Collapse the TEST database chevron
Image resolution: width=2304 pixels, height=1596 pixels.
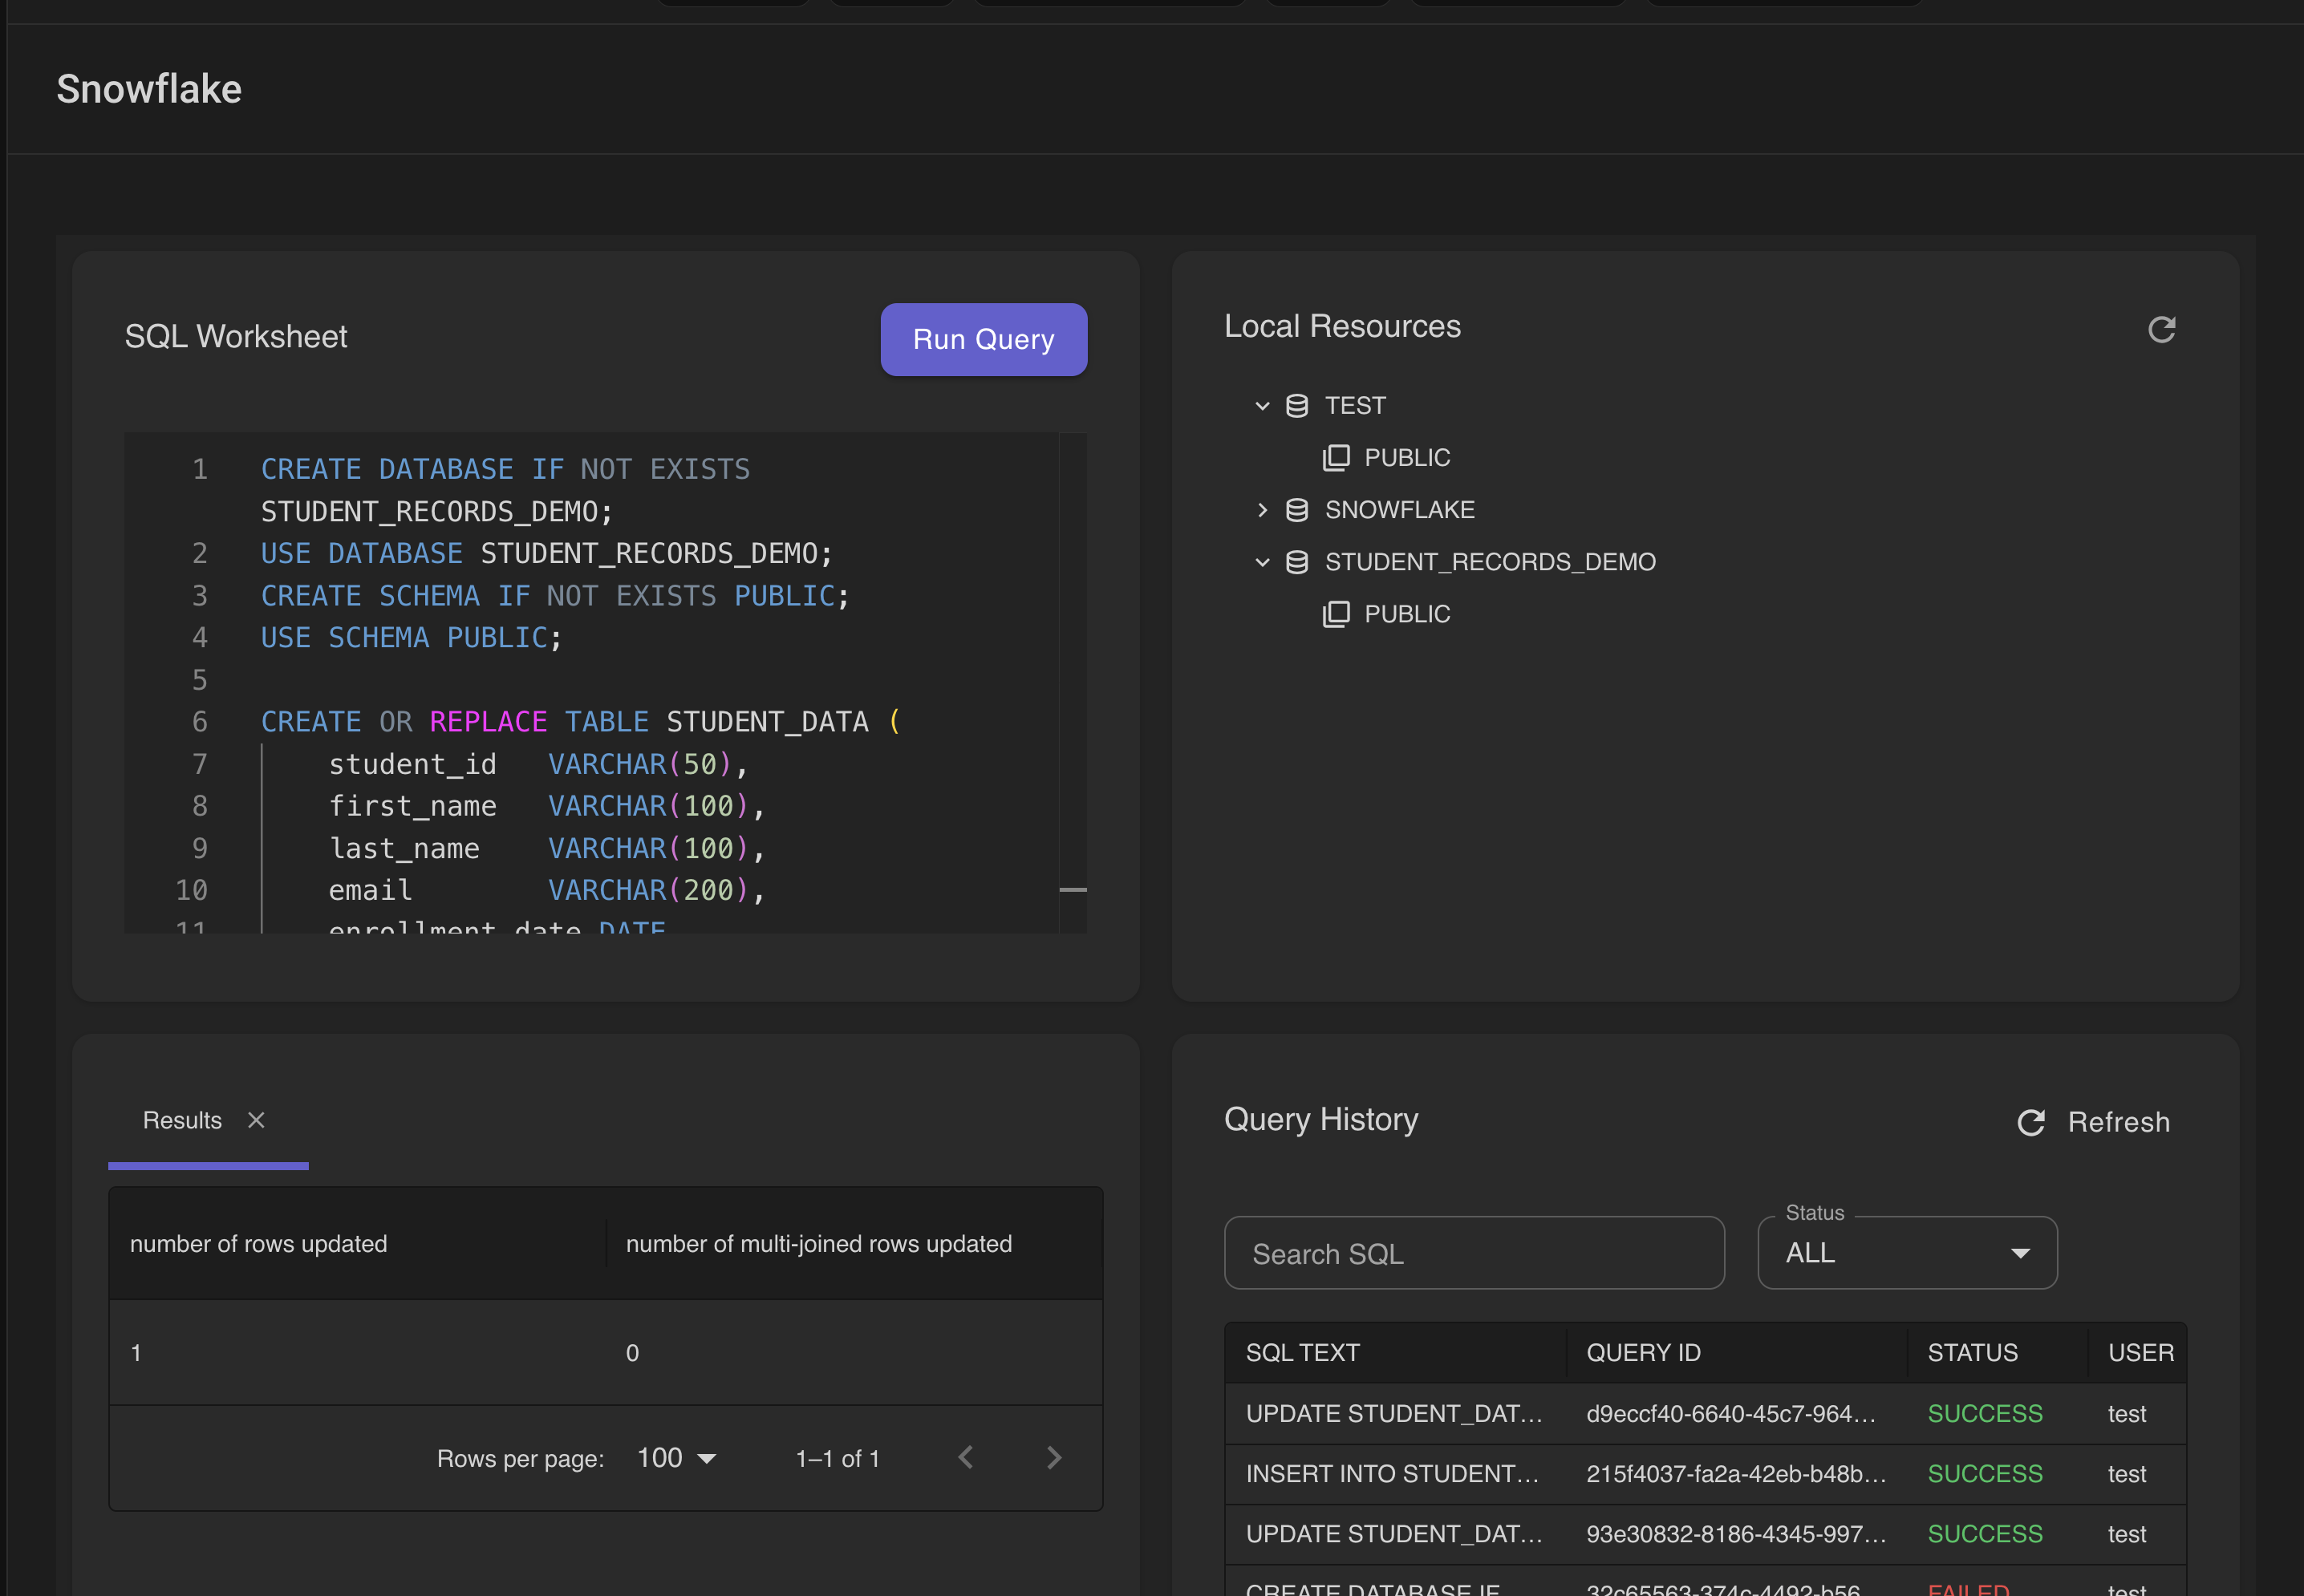coord(1262,405)
